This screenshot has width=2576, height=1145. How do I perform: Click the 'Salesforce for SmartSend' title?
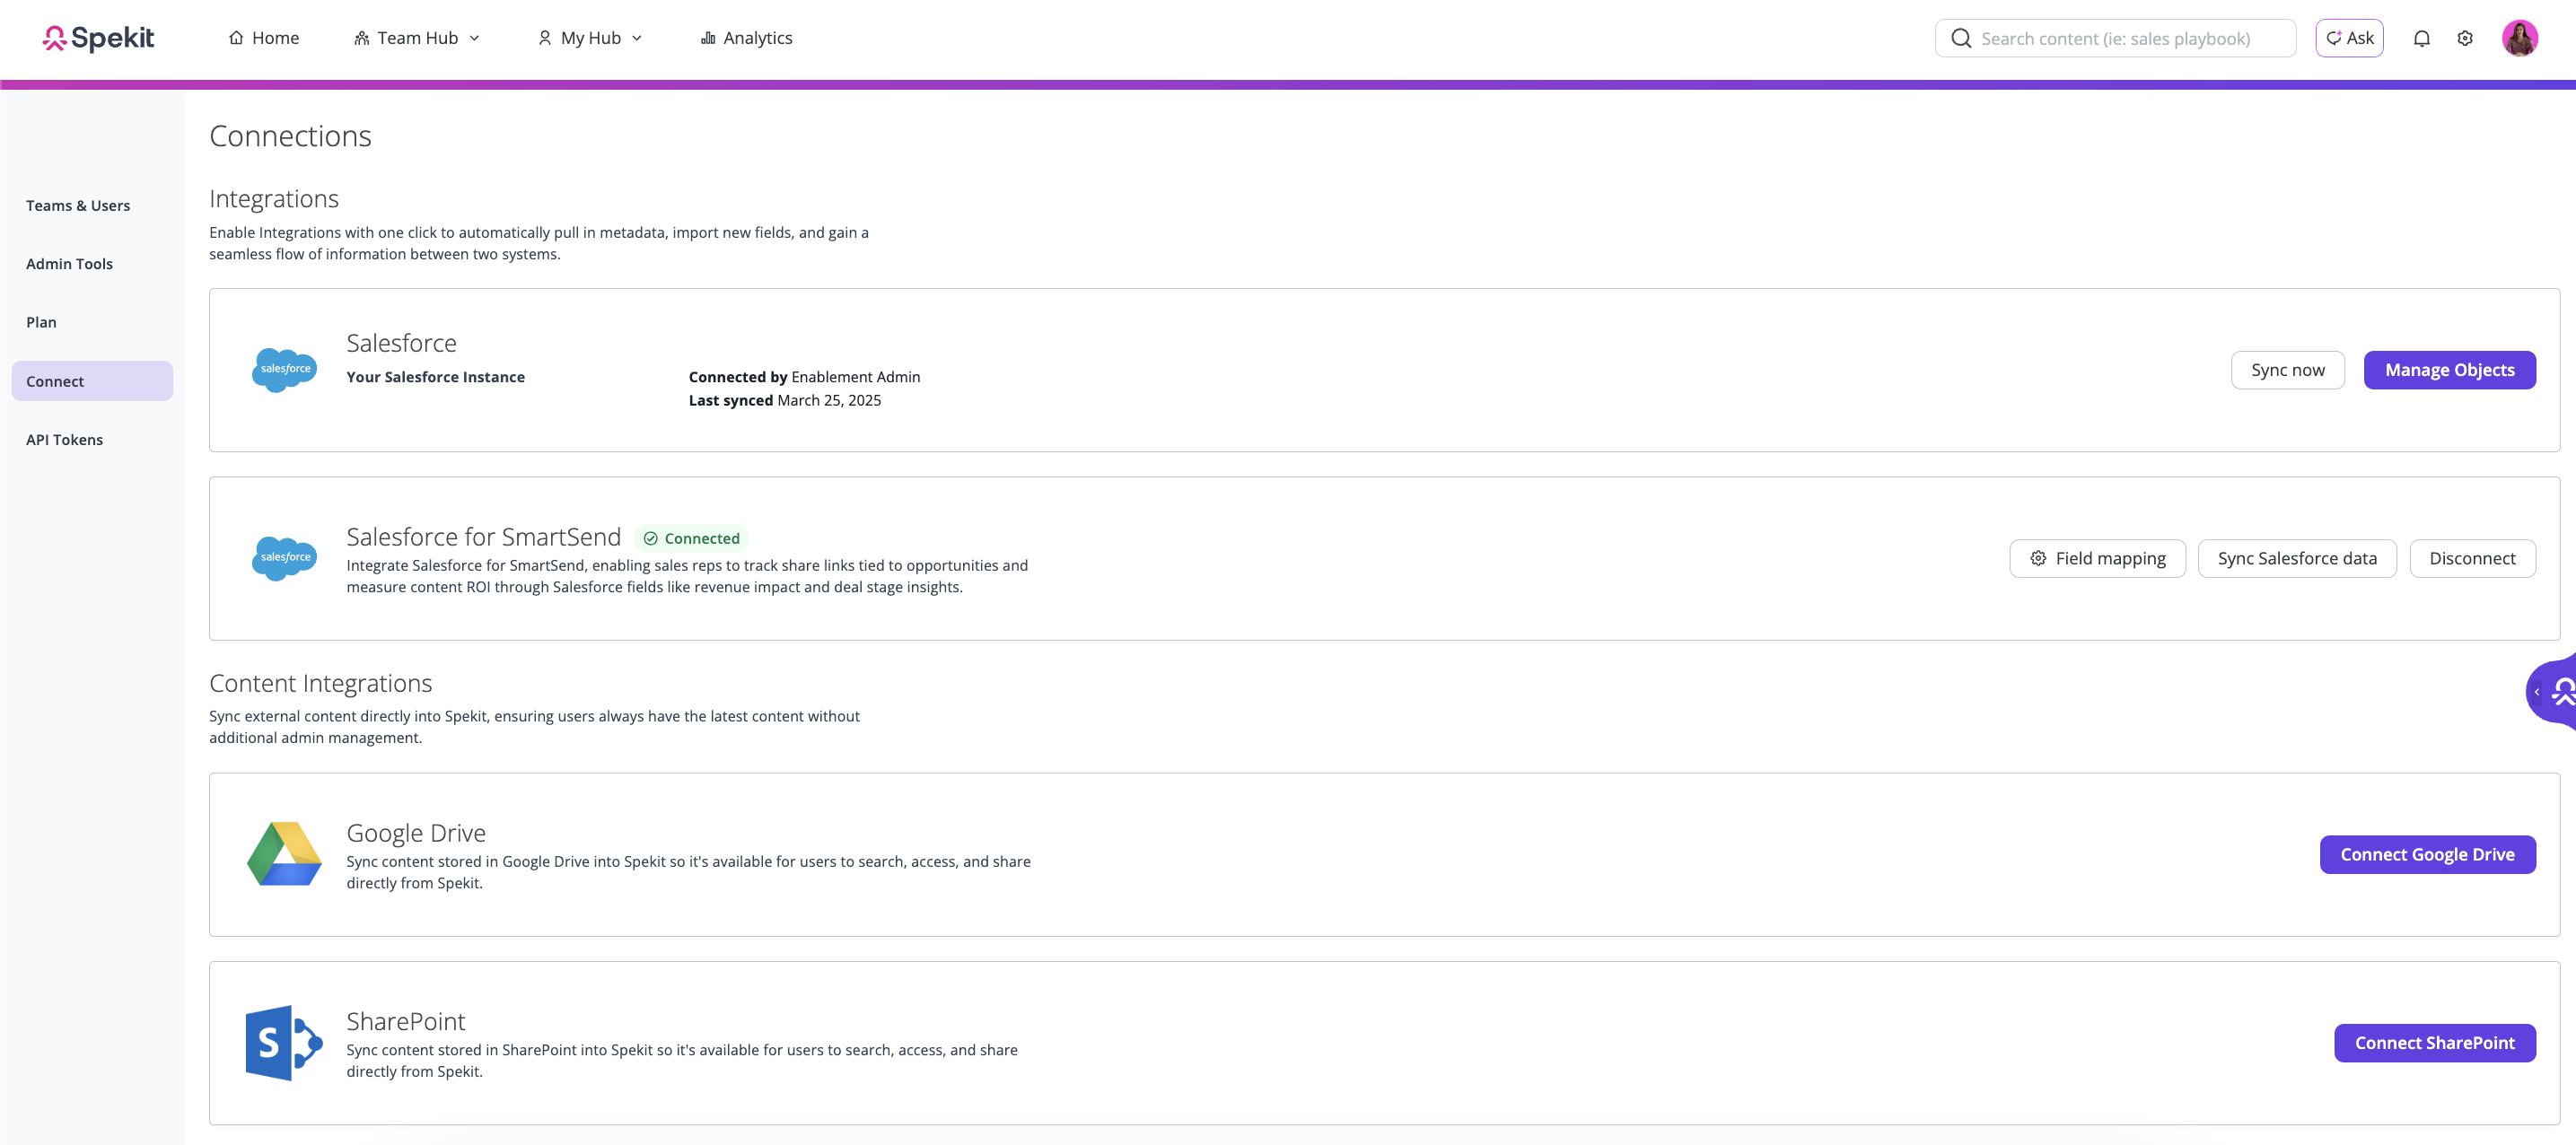click(484, 537)
